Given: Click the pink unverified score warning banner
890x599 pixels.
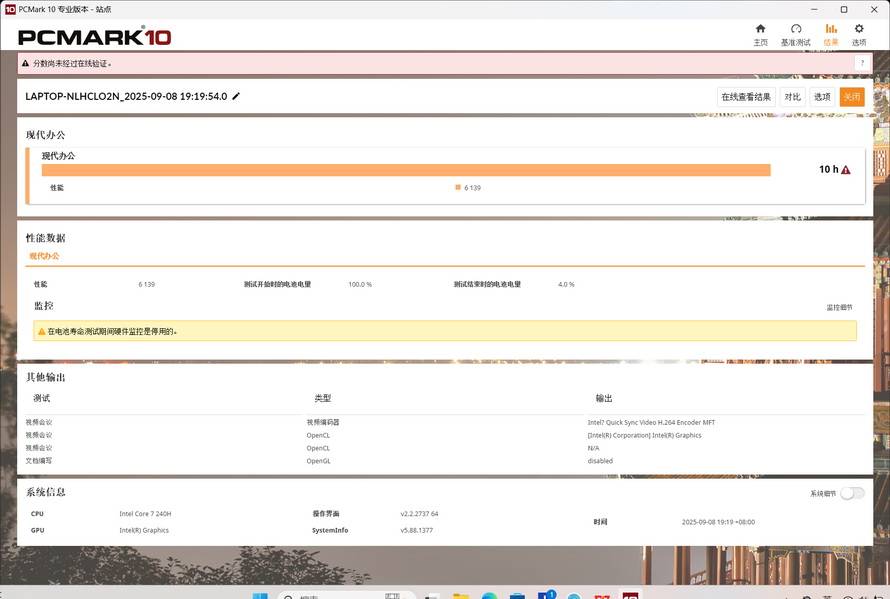Looking at the screenshot, I should [430, 63].
